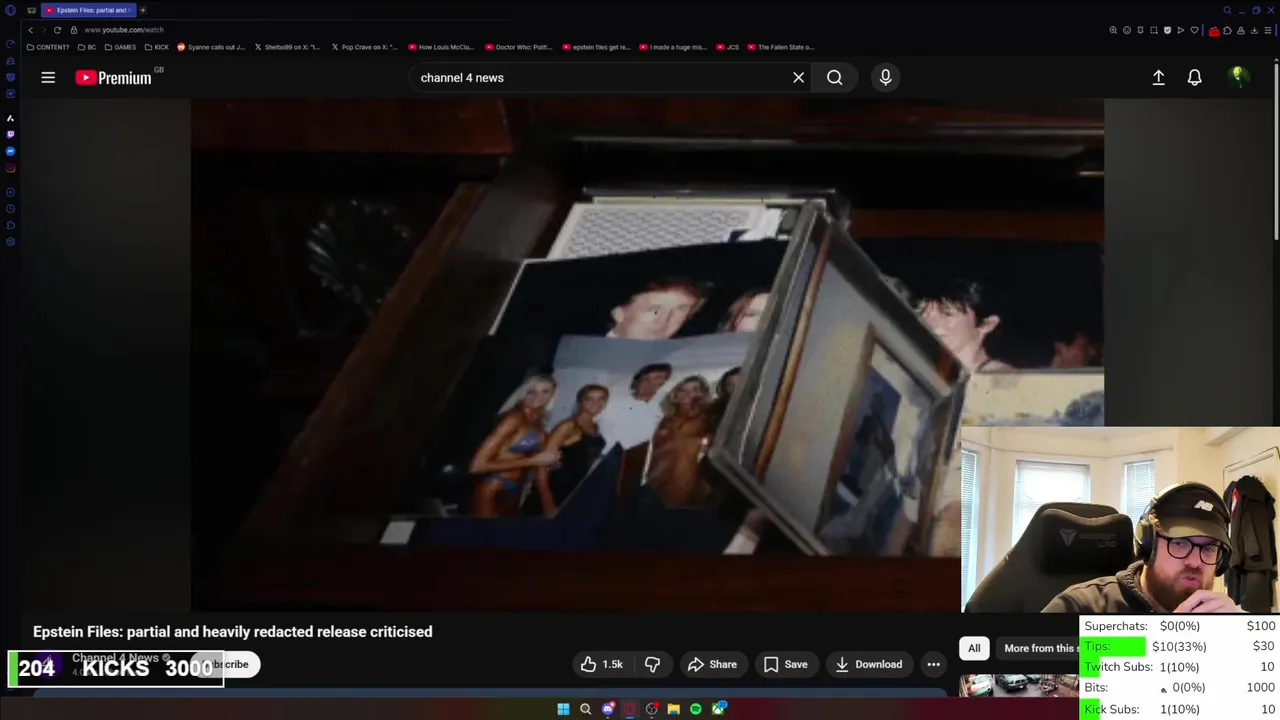Click the first recommended video thumbnail
Image resolution: width=1280 pixels, height=720 pixels.
[x=1019, y=685]
